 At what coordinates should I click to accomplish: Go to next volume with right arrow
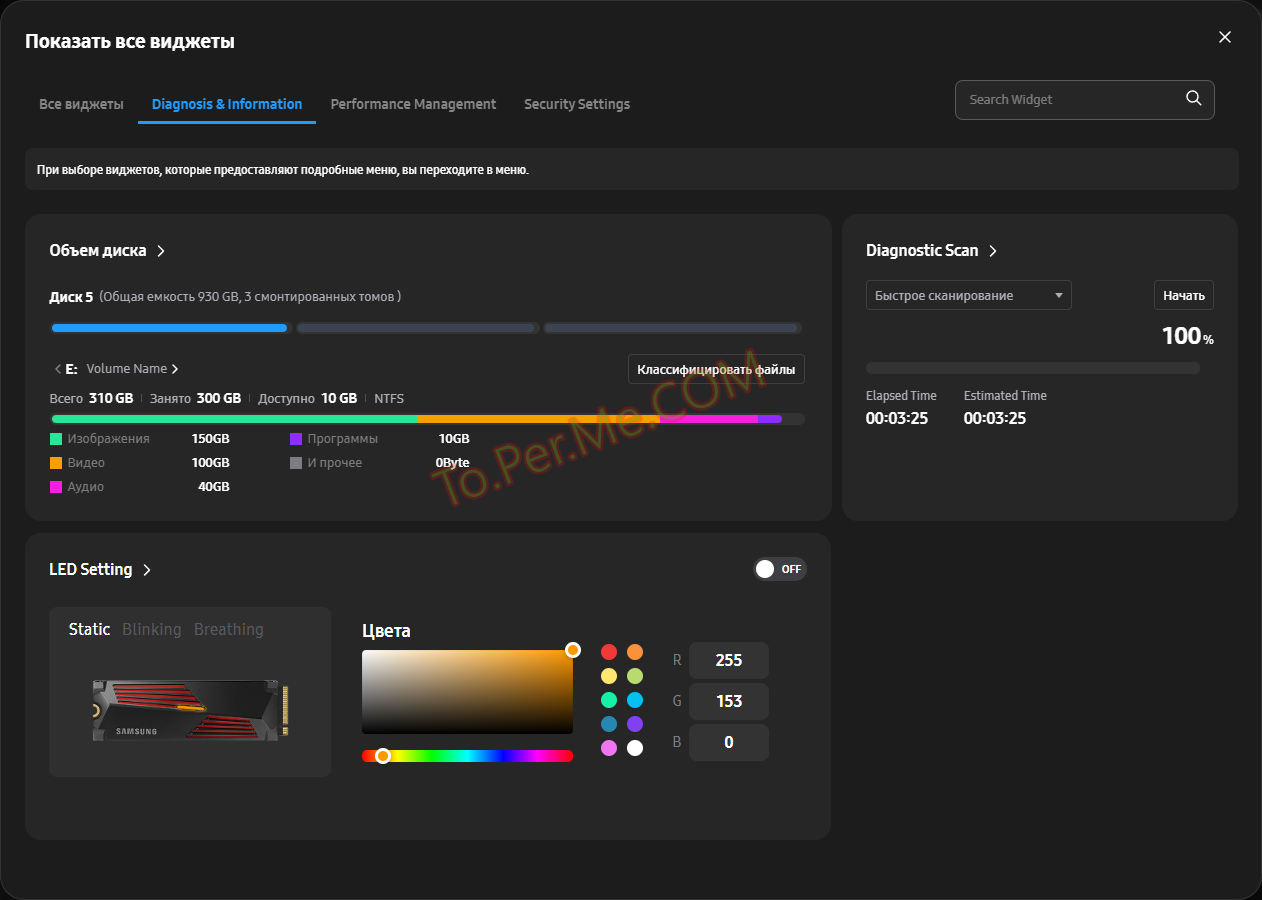tap(175, 369)
